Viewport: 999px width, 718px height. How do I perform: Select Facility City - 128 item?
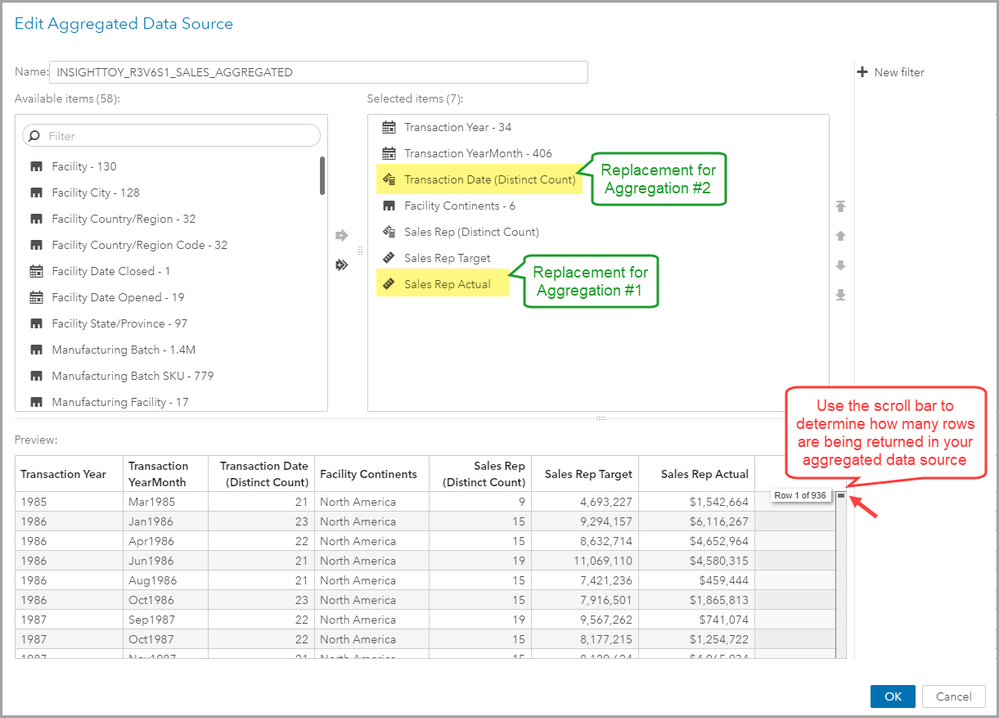coord(95,193)
